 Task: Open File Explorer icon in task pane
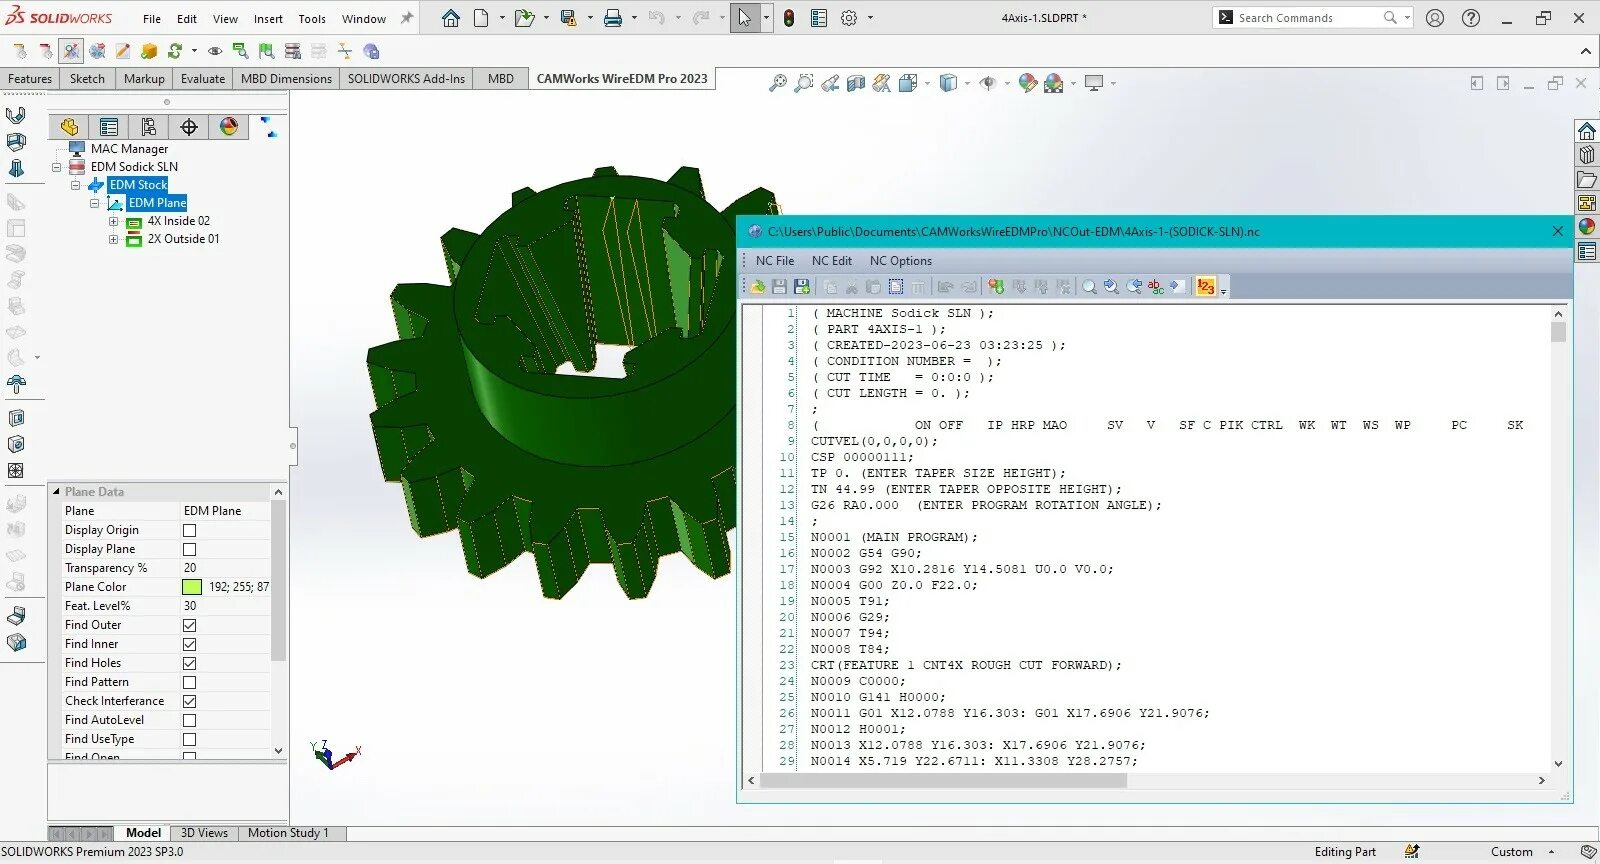pyautogui.click(x=1587, y=179)
